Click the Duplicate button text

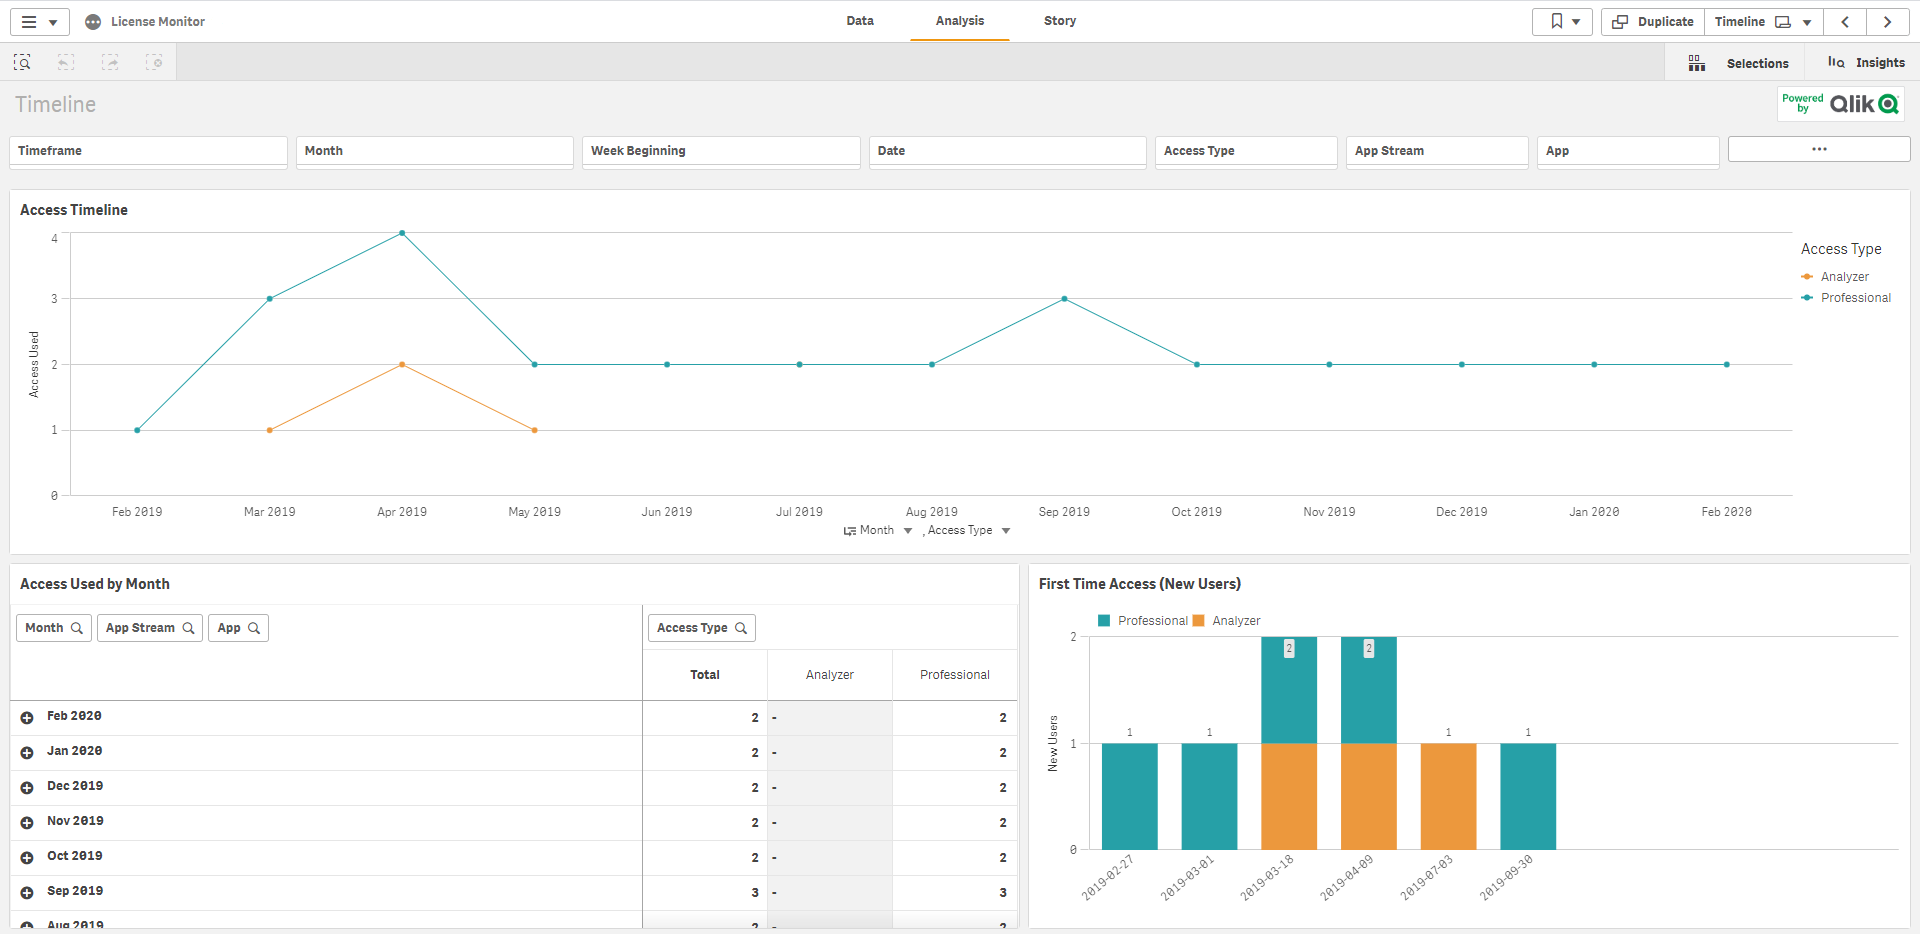[1665, 21]
